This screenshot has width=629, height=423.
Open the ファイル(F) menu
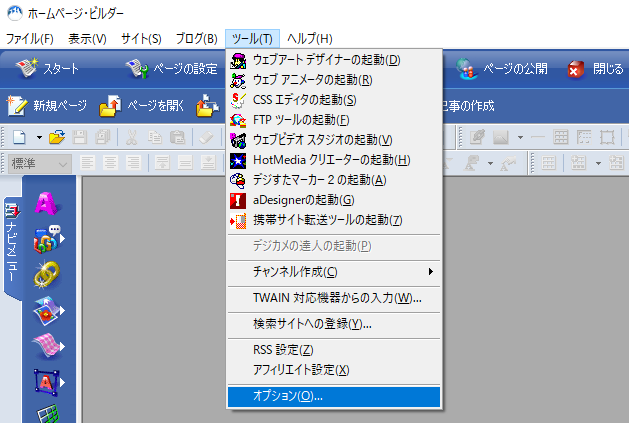pos(30,39)
